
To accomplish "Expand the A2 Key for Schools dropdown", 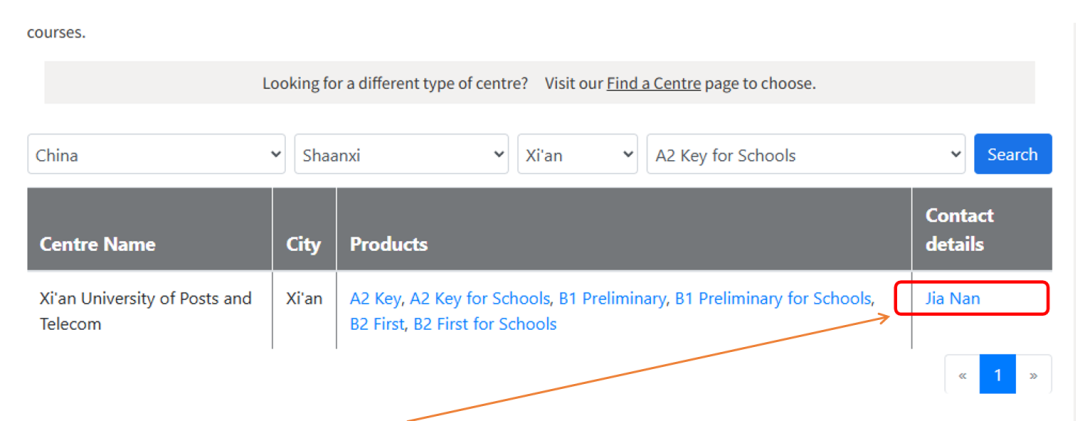I will pyautogui.click(x=806, y=155).
